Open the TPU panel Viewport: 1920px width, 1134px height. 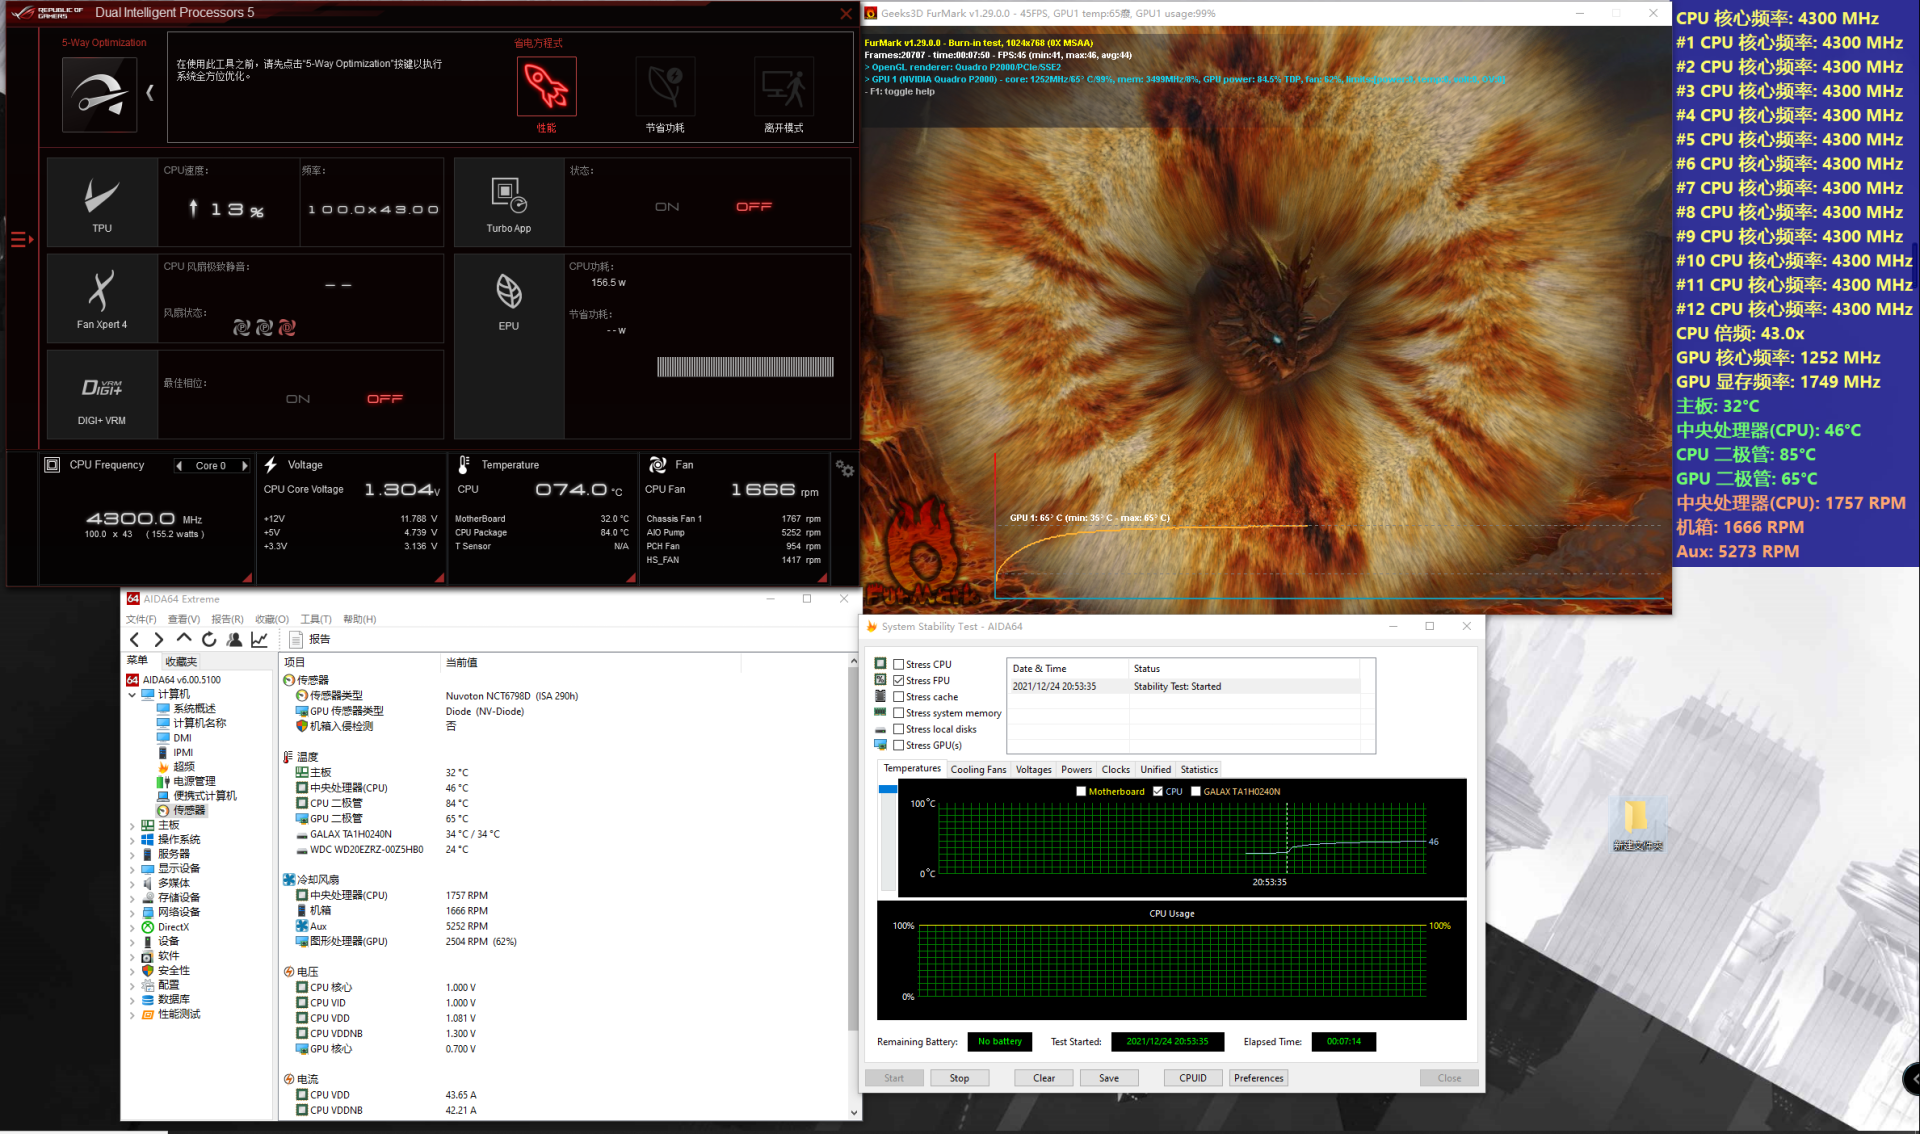[102, 203]
